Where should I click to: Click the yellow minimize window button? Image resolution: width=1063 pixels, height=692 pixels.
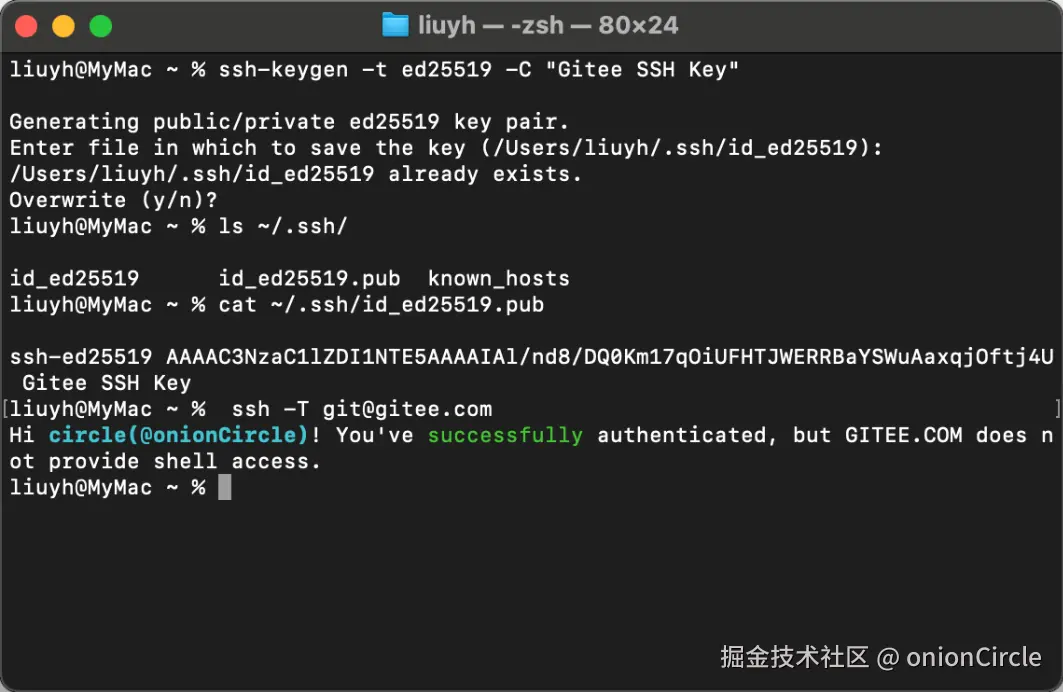[64, 26]
